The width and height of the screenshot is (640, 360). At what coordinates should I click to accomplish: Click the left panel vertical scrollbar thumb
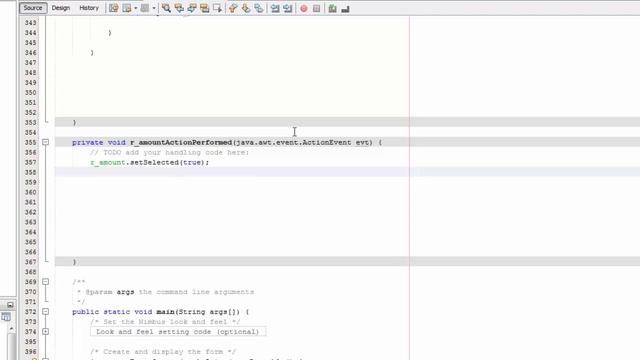point(11,347)
